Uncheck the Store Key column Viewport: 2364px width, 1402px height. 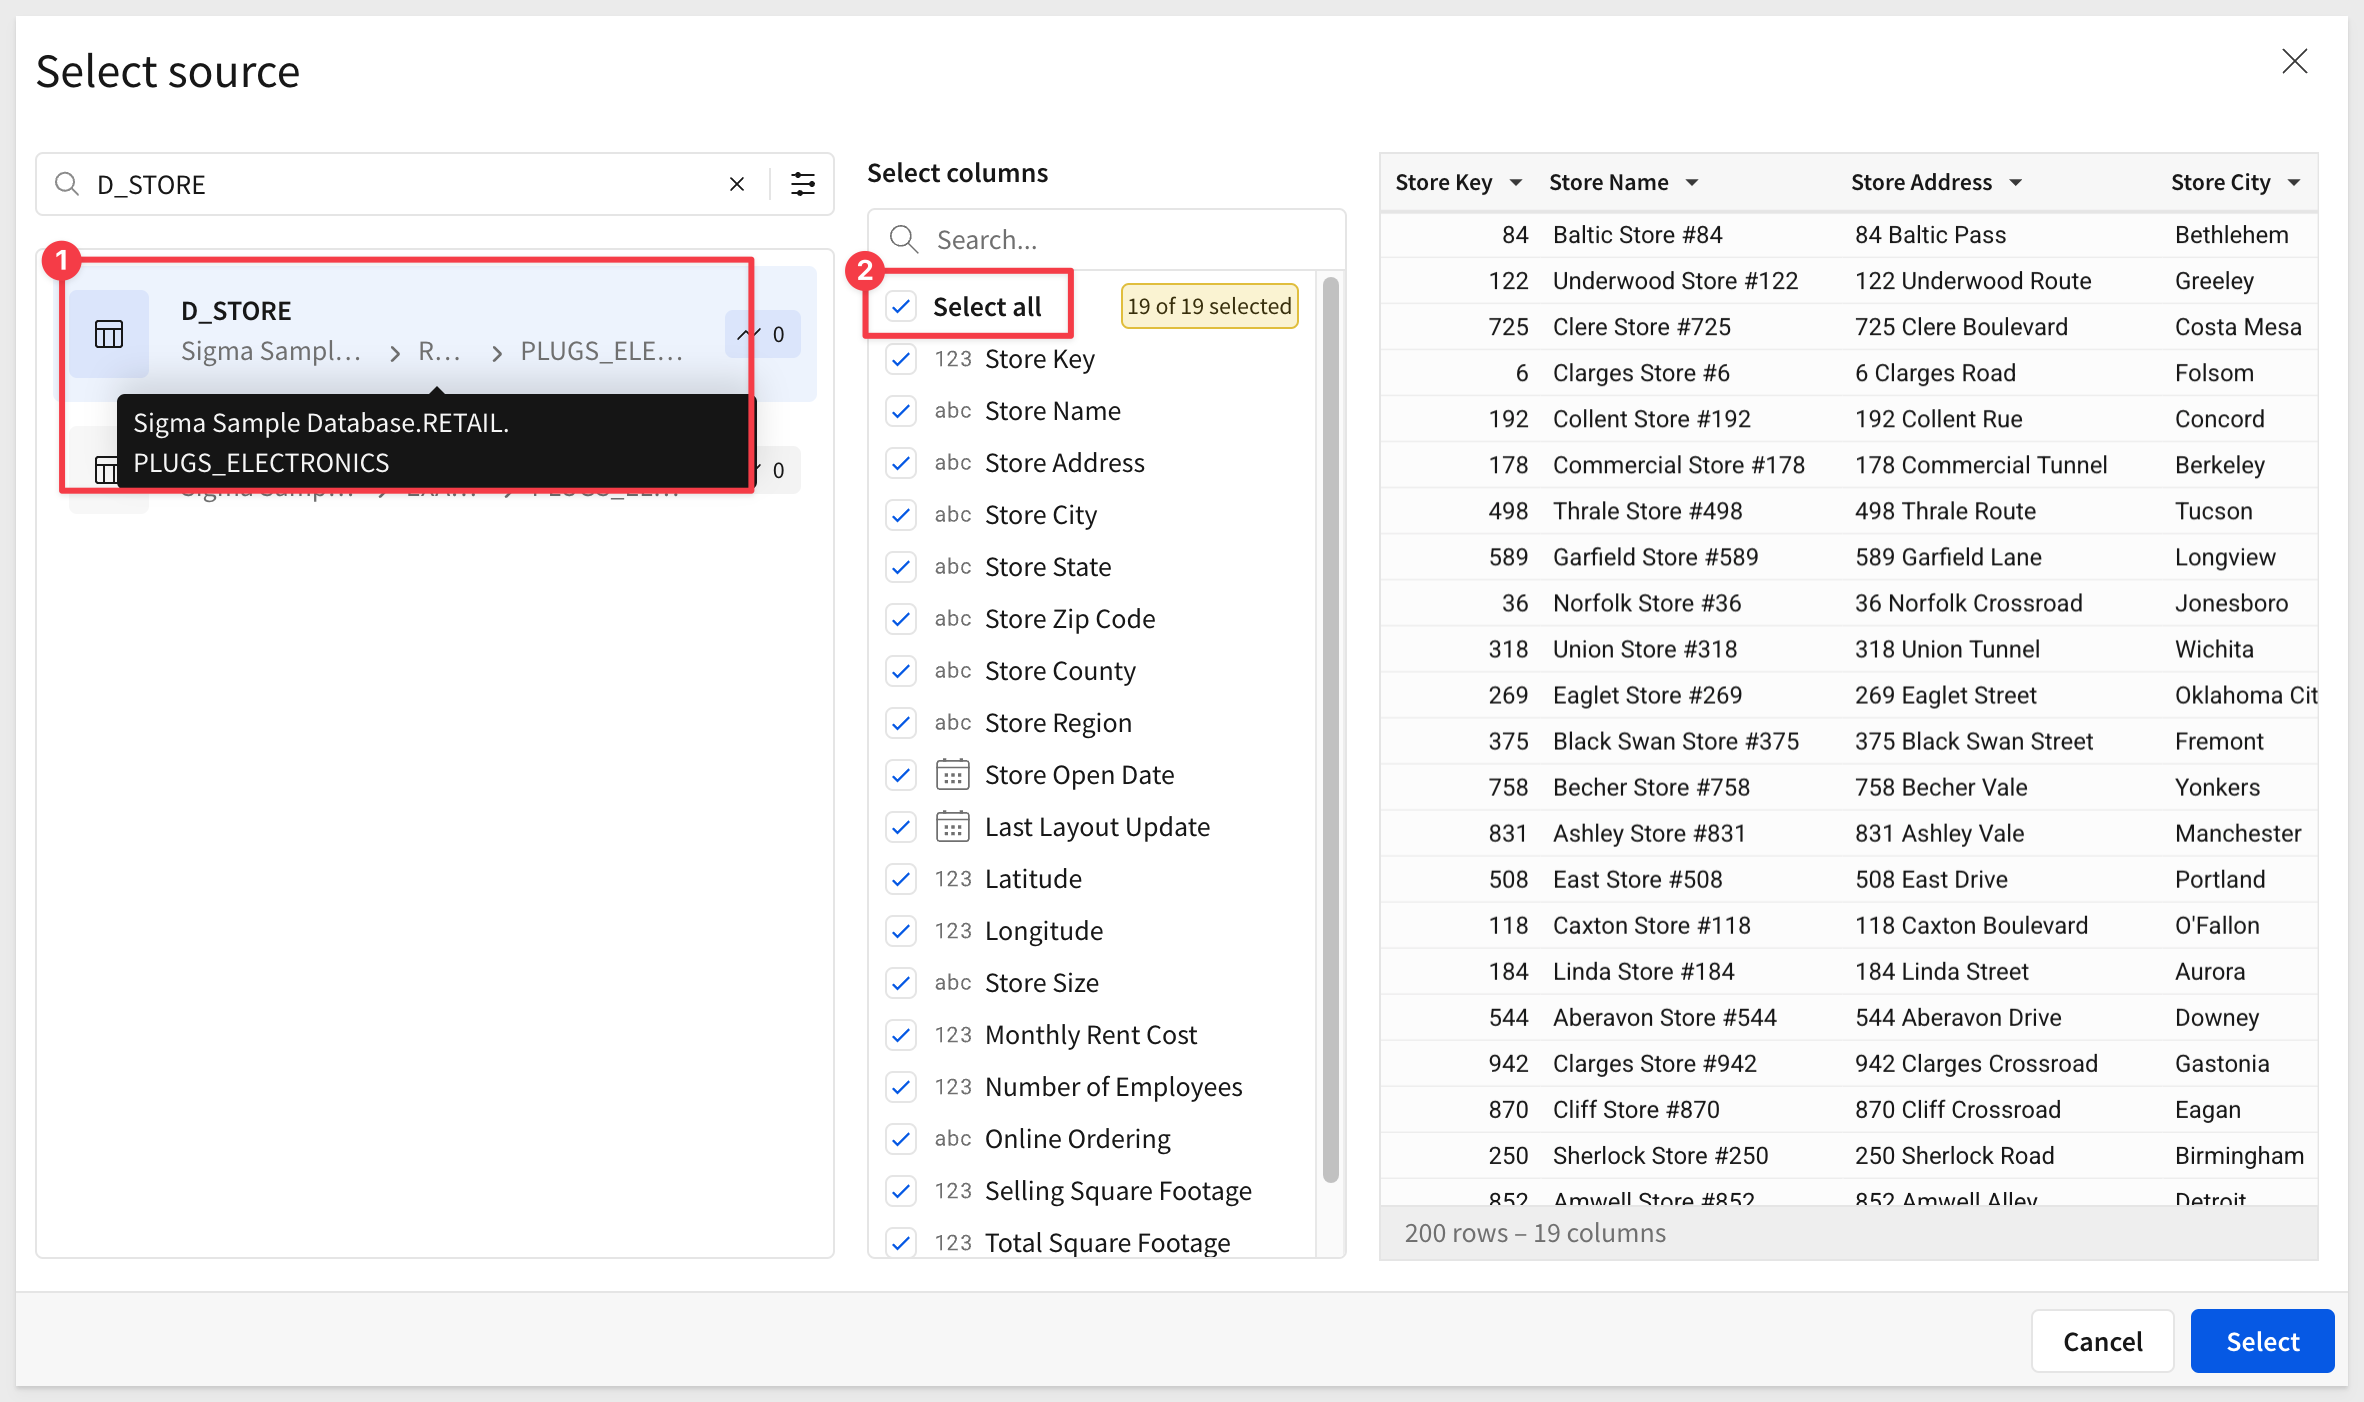[x=901, y=359]
